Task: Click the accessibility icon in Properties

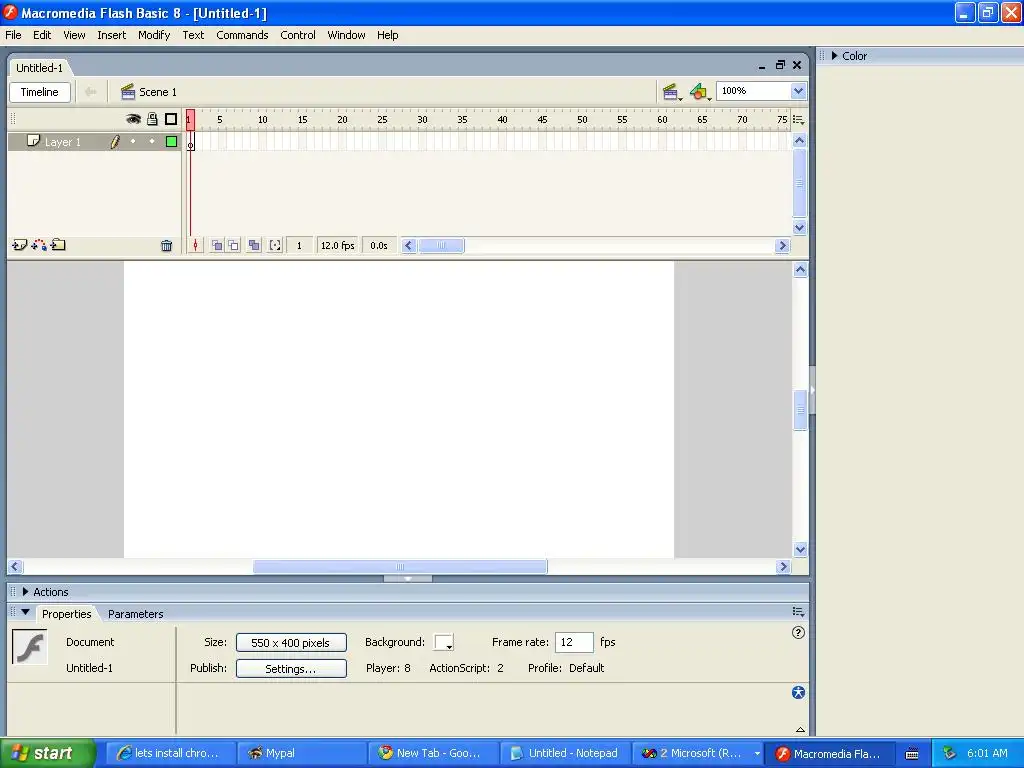Action: pos(798,693)
